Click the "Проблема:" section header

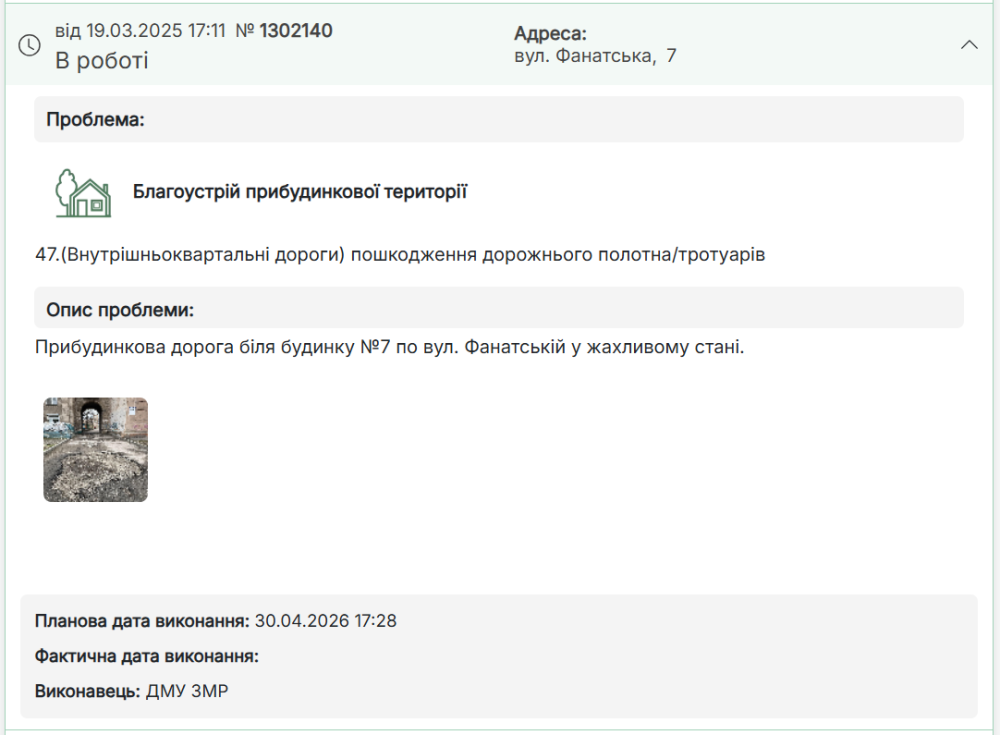(x=499, y=119)
